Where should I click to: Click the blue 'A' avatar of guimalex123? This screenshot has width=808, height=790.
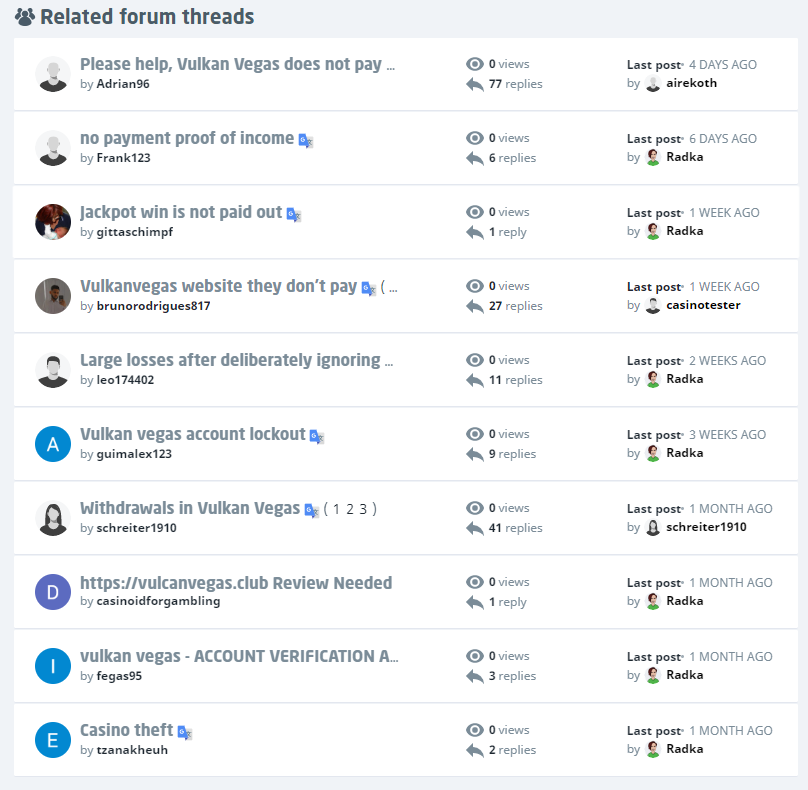53,444
